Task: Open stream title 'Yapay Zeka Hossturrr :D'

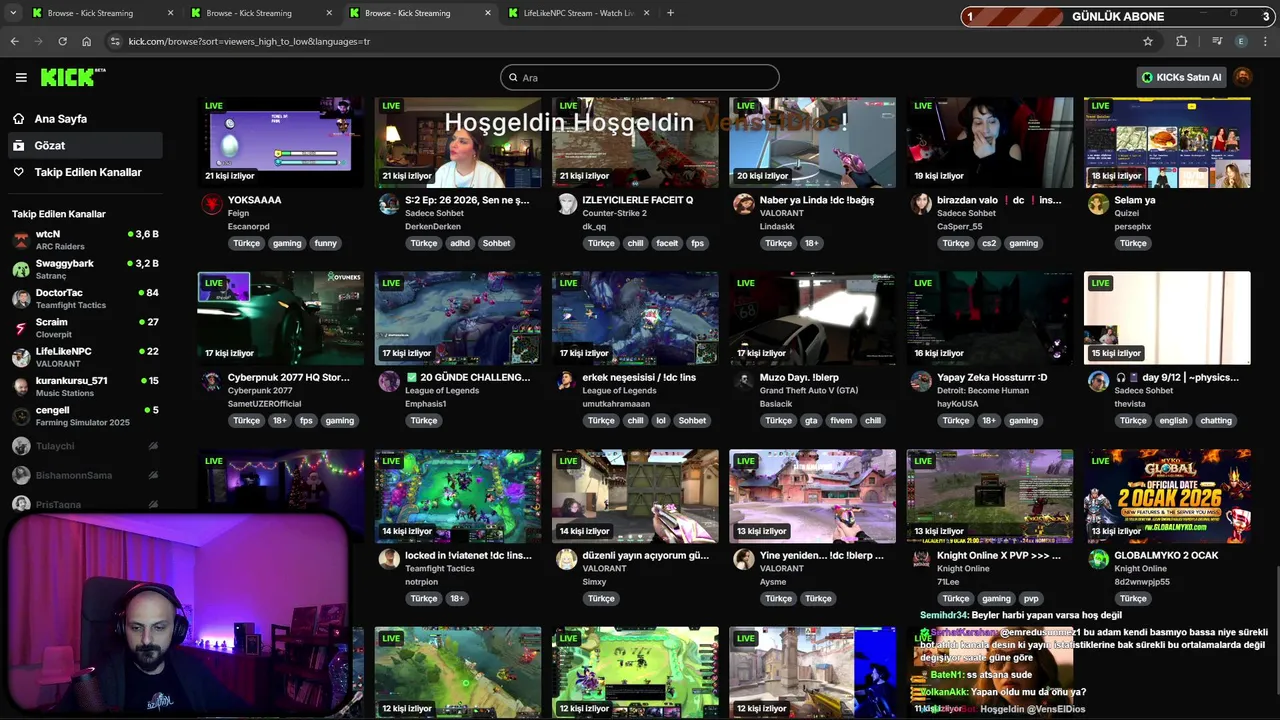Action: tap(992, 378)
